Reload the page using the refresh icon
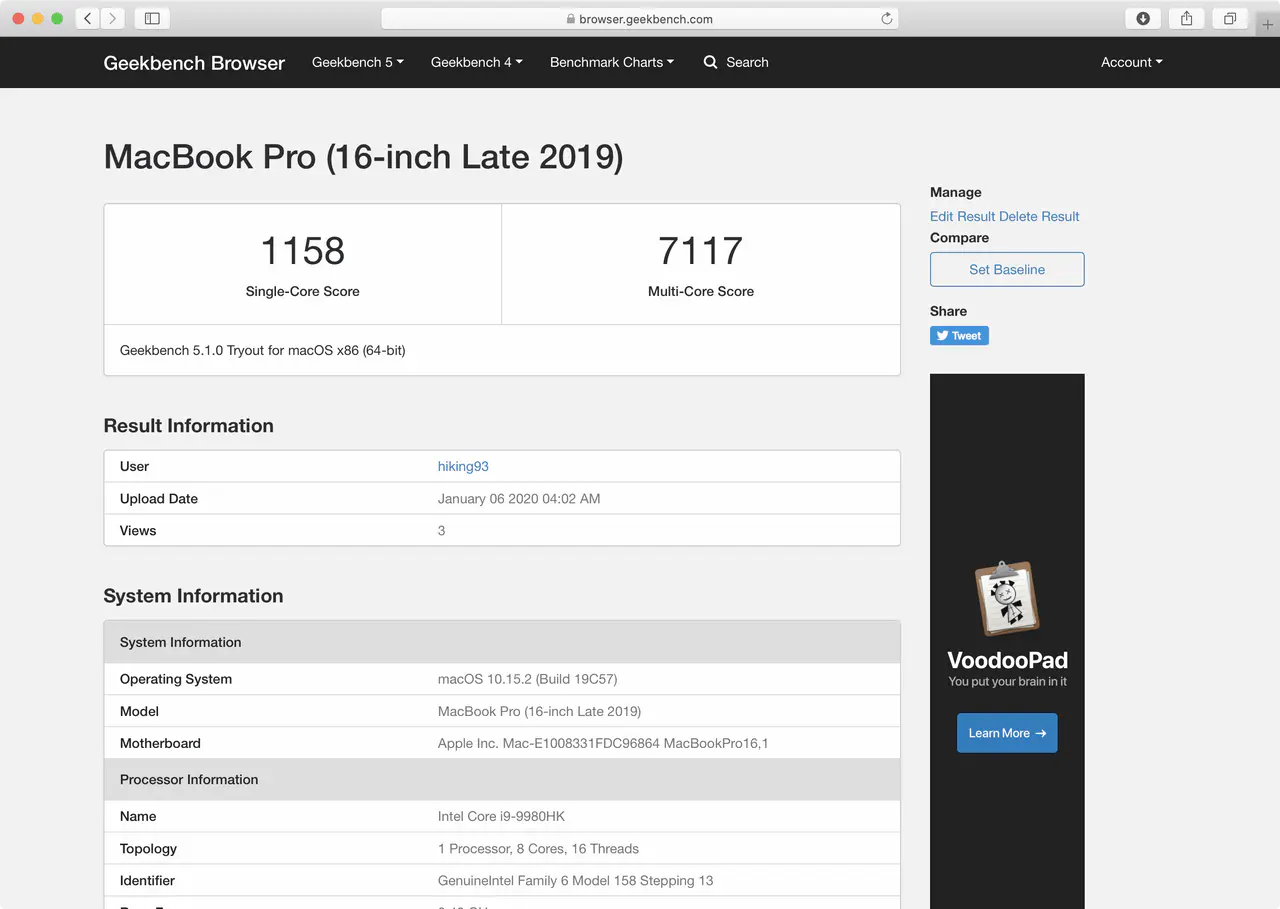This screenshot has height=909, width=1280. point(886,18)
